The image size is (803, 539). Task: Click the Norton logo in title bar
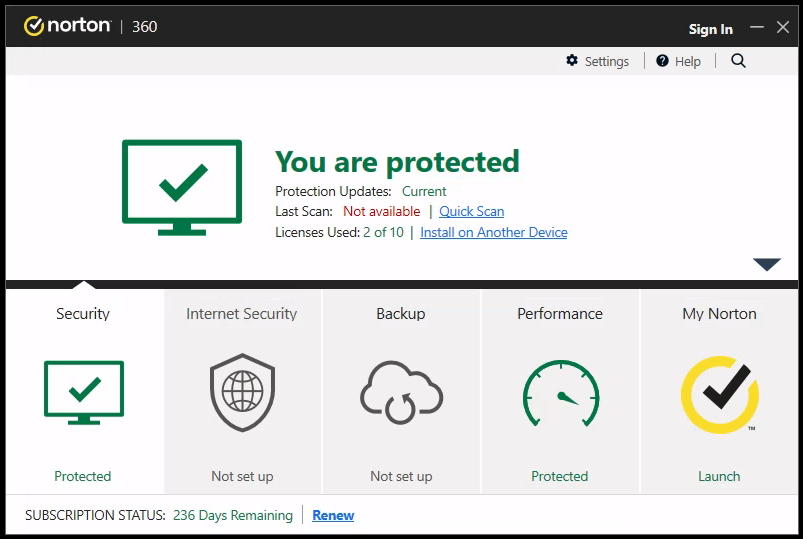67,26
